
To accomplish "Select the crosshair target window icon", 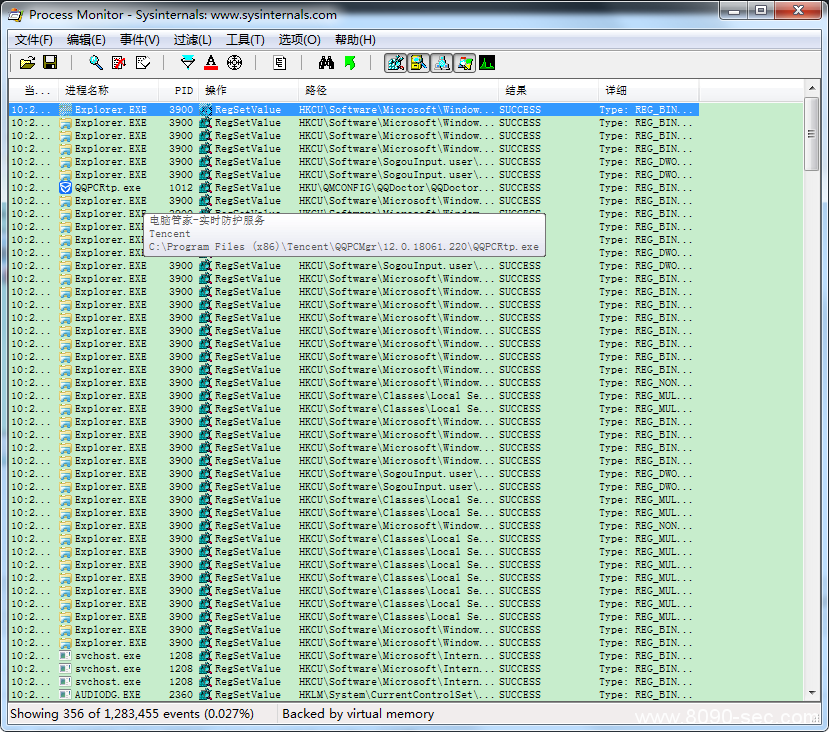I will coord(234,63).
